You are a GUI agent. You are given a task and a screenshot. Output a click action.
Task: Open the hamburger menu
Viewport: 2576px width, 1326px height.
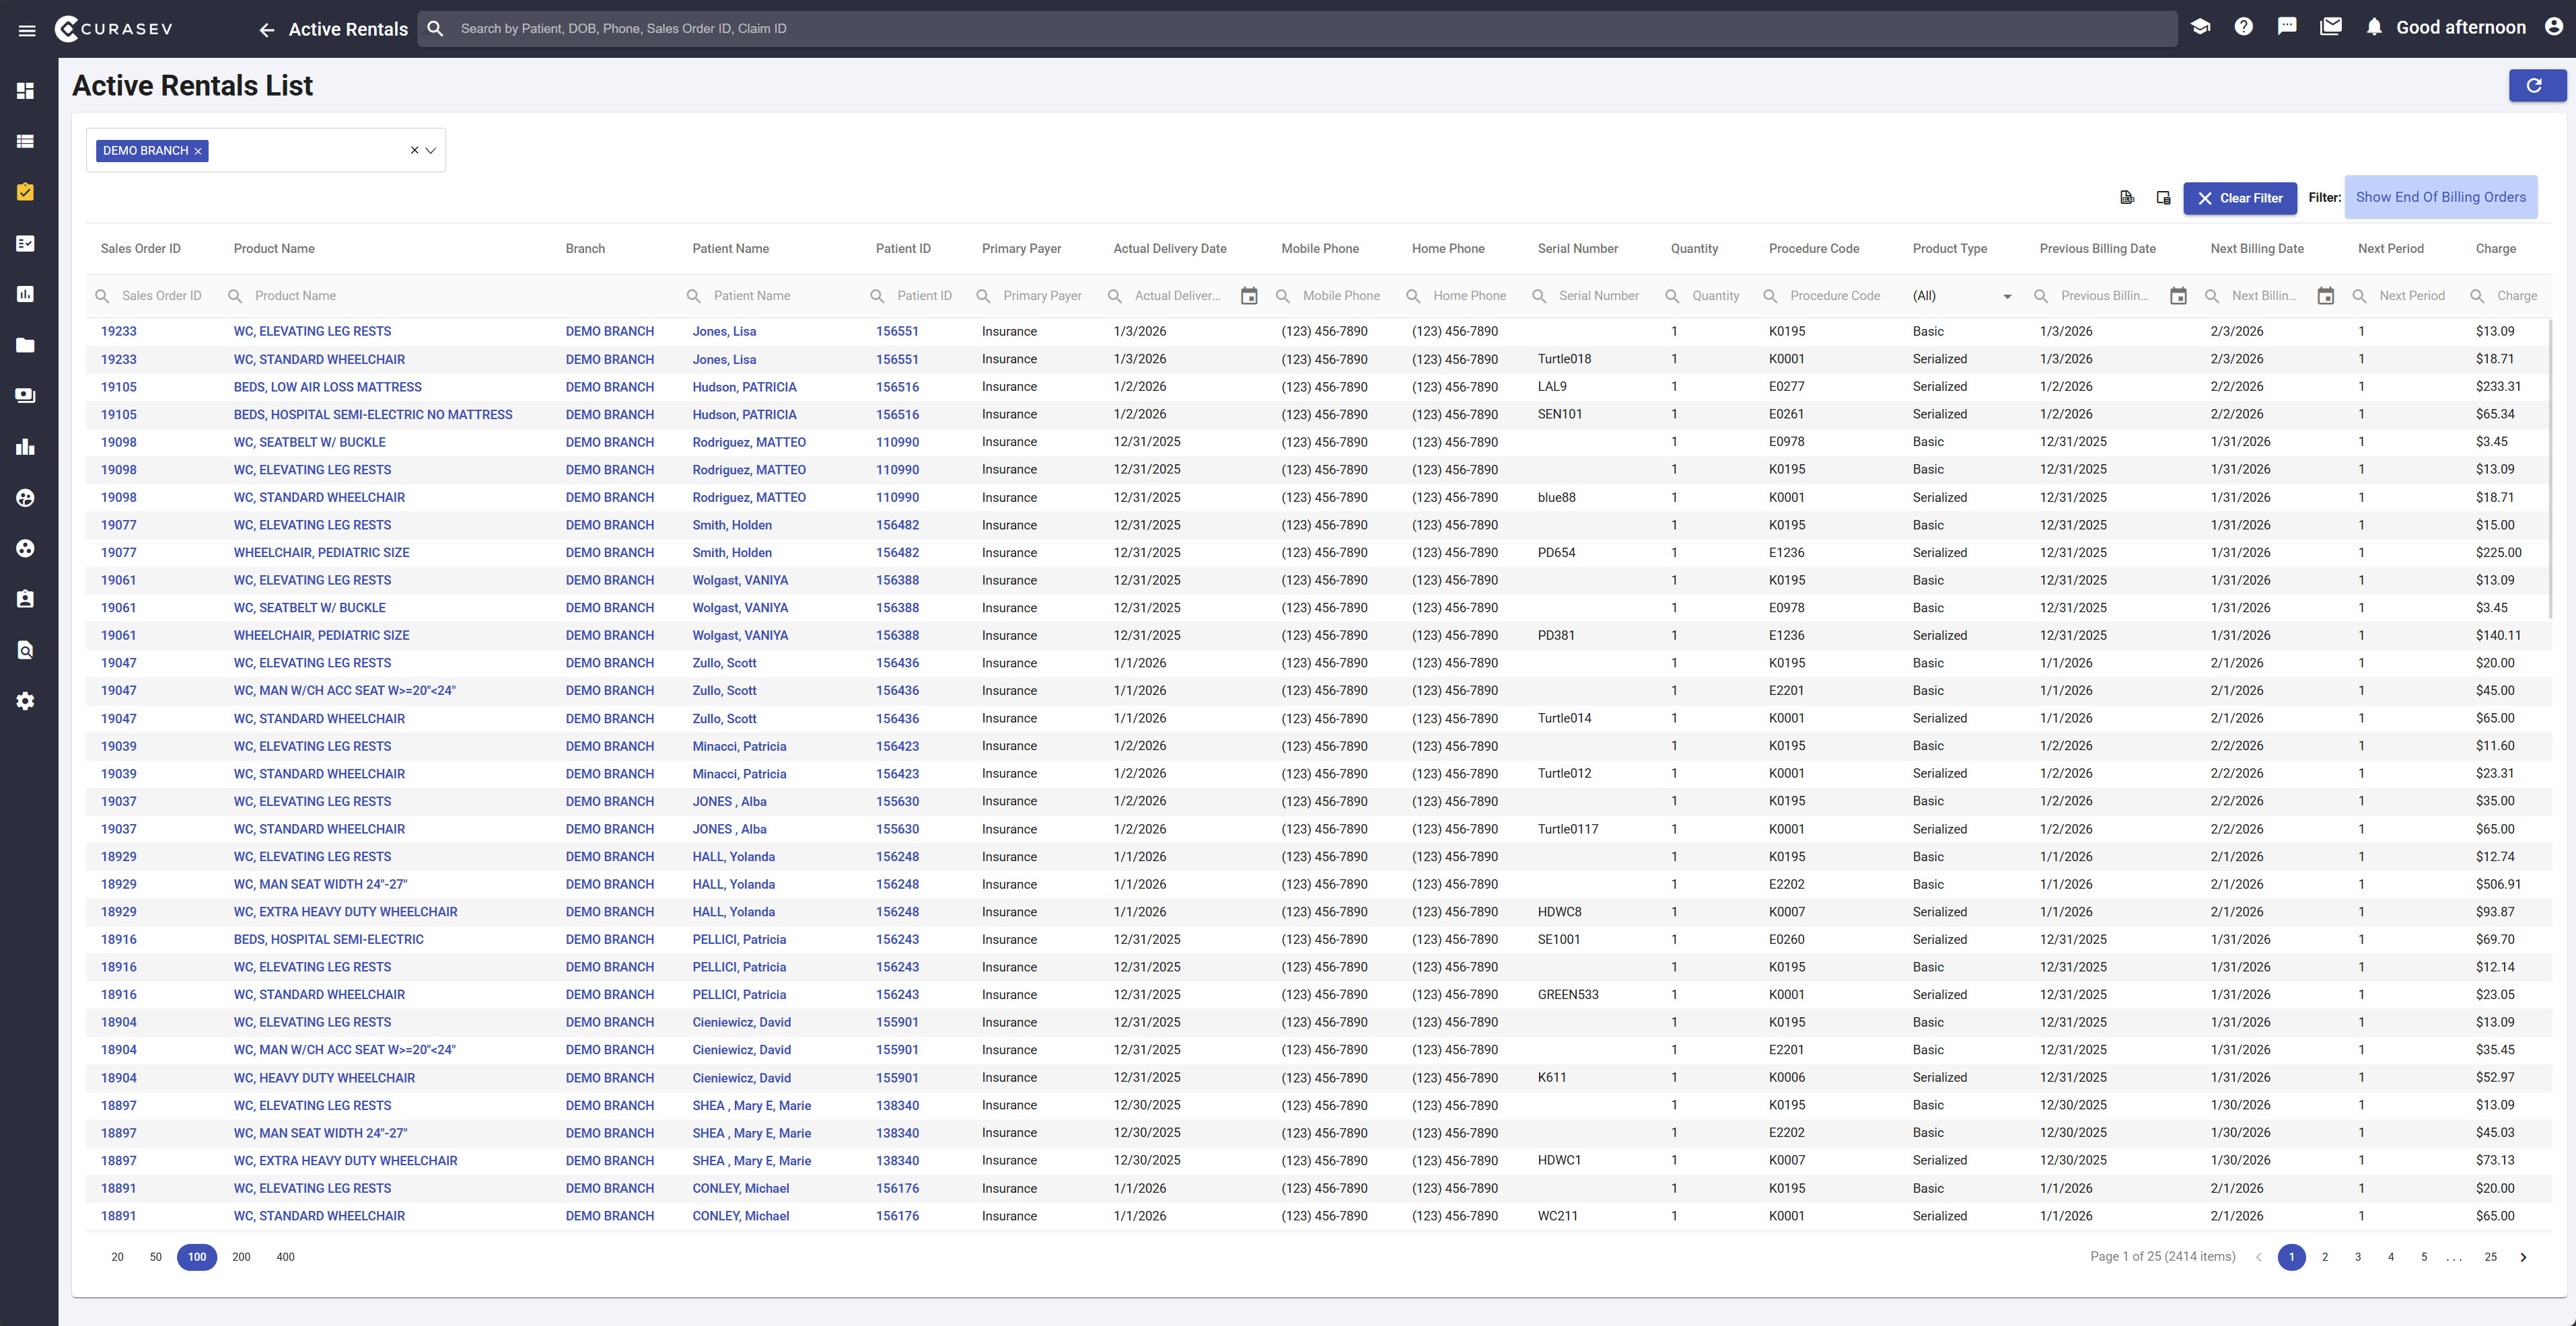27,29
